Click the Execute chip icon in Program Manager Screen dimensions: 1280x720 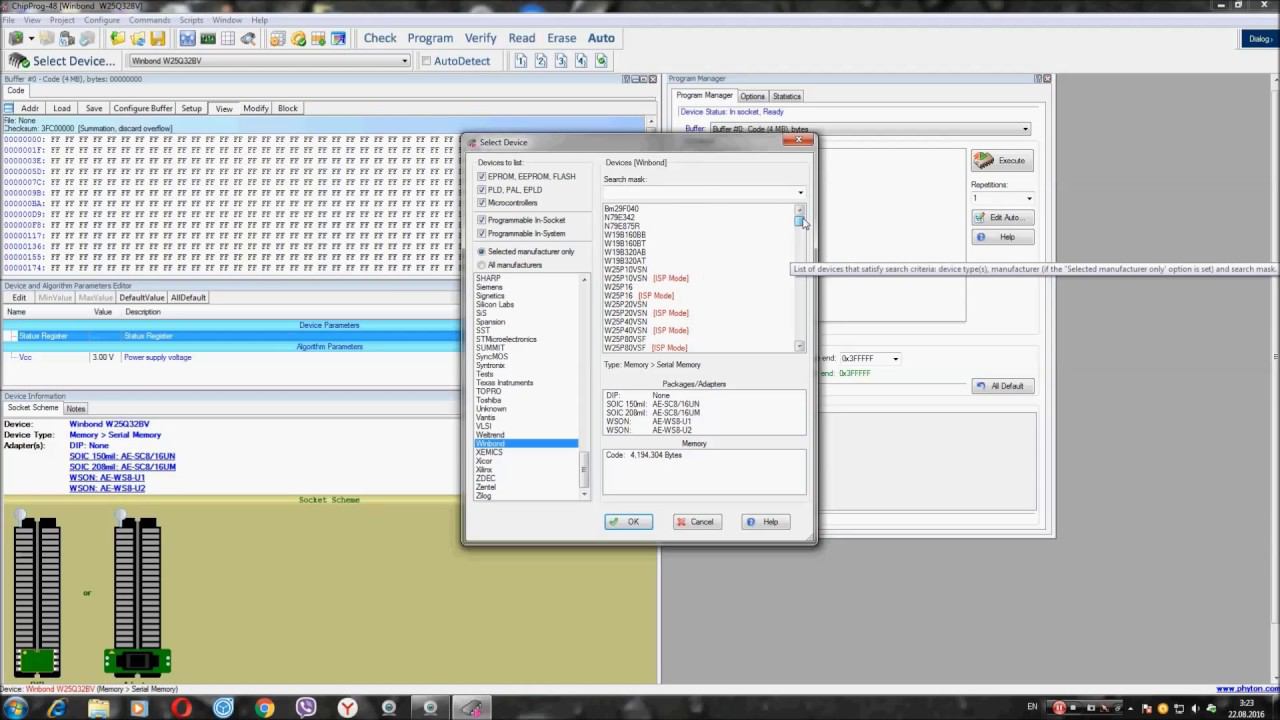(x=985, y=160)
